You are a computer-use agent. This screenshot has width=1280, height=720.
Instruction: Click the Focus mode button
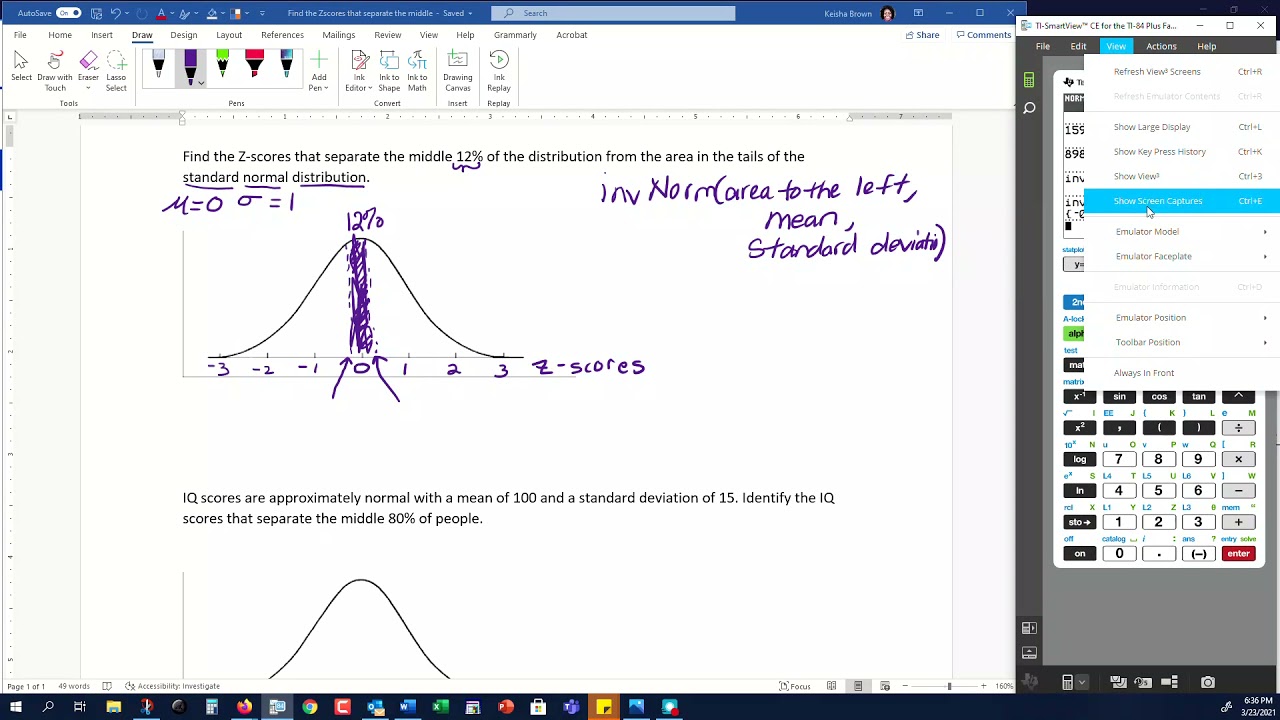795,686
